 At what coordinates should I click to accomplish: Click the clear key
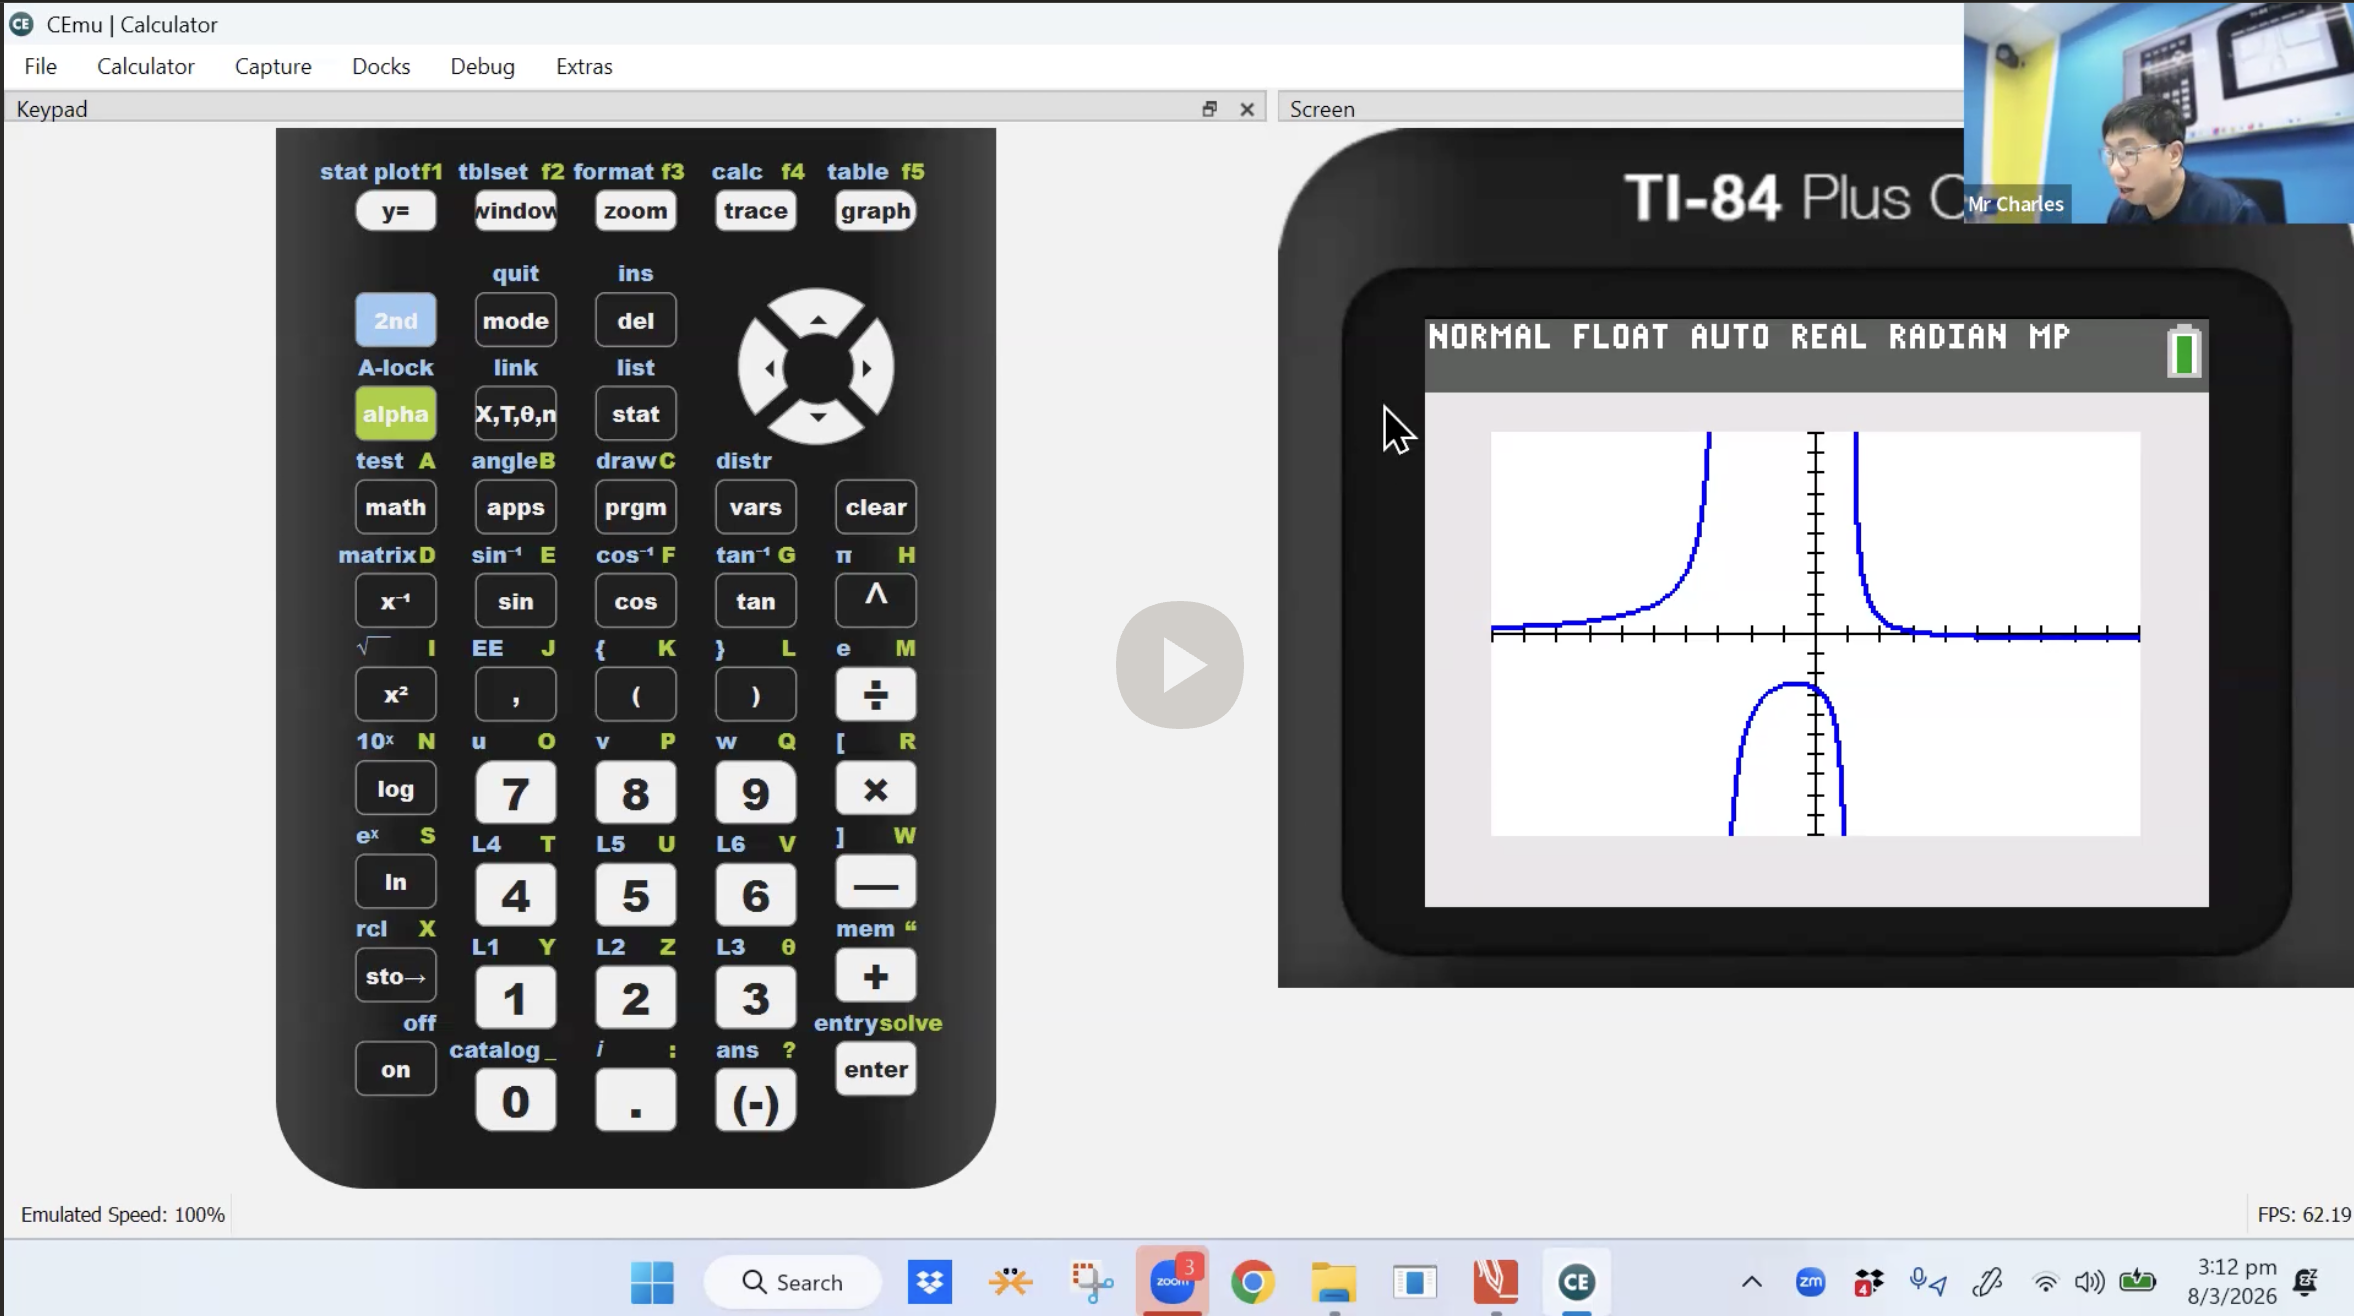[x=875, y=507]
